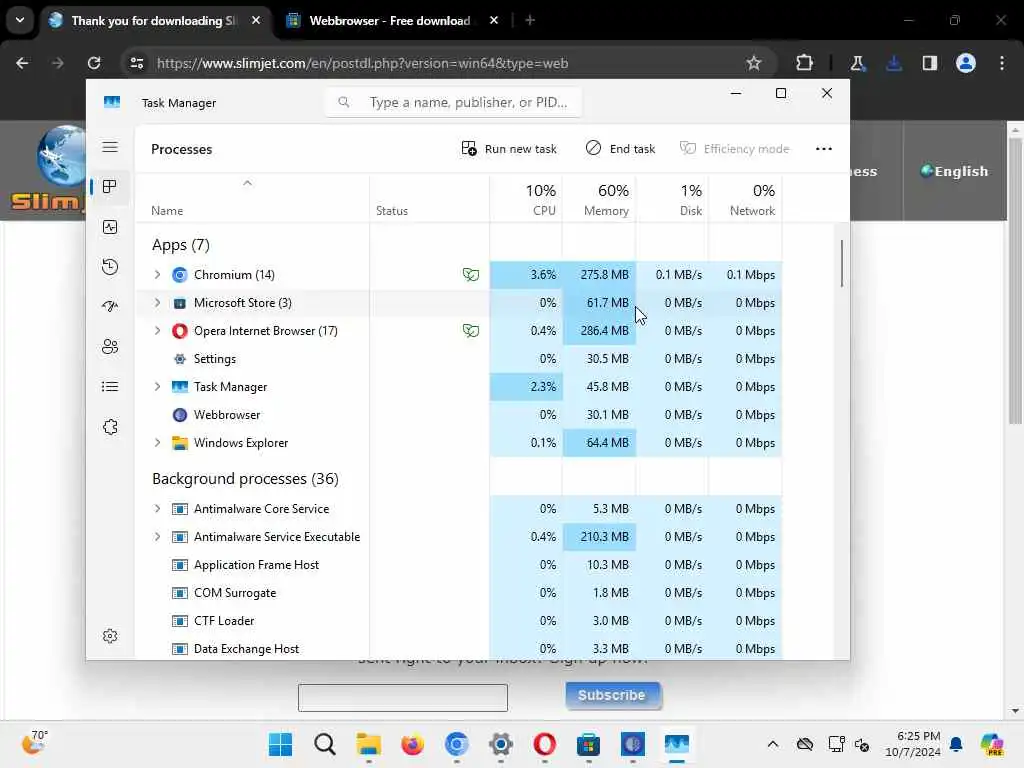The image size is (1024, 768).
Task: Expand the Microsoft Store (3) process group
Action: (x=157, y=302)
